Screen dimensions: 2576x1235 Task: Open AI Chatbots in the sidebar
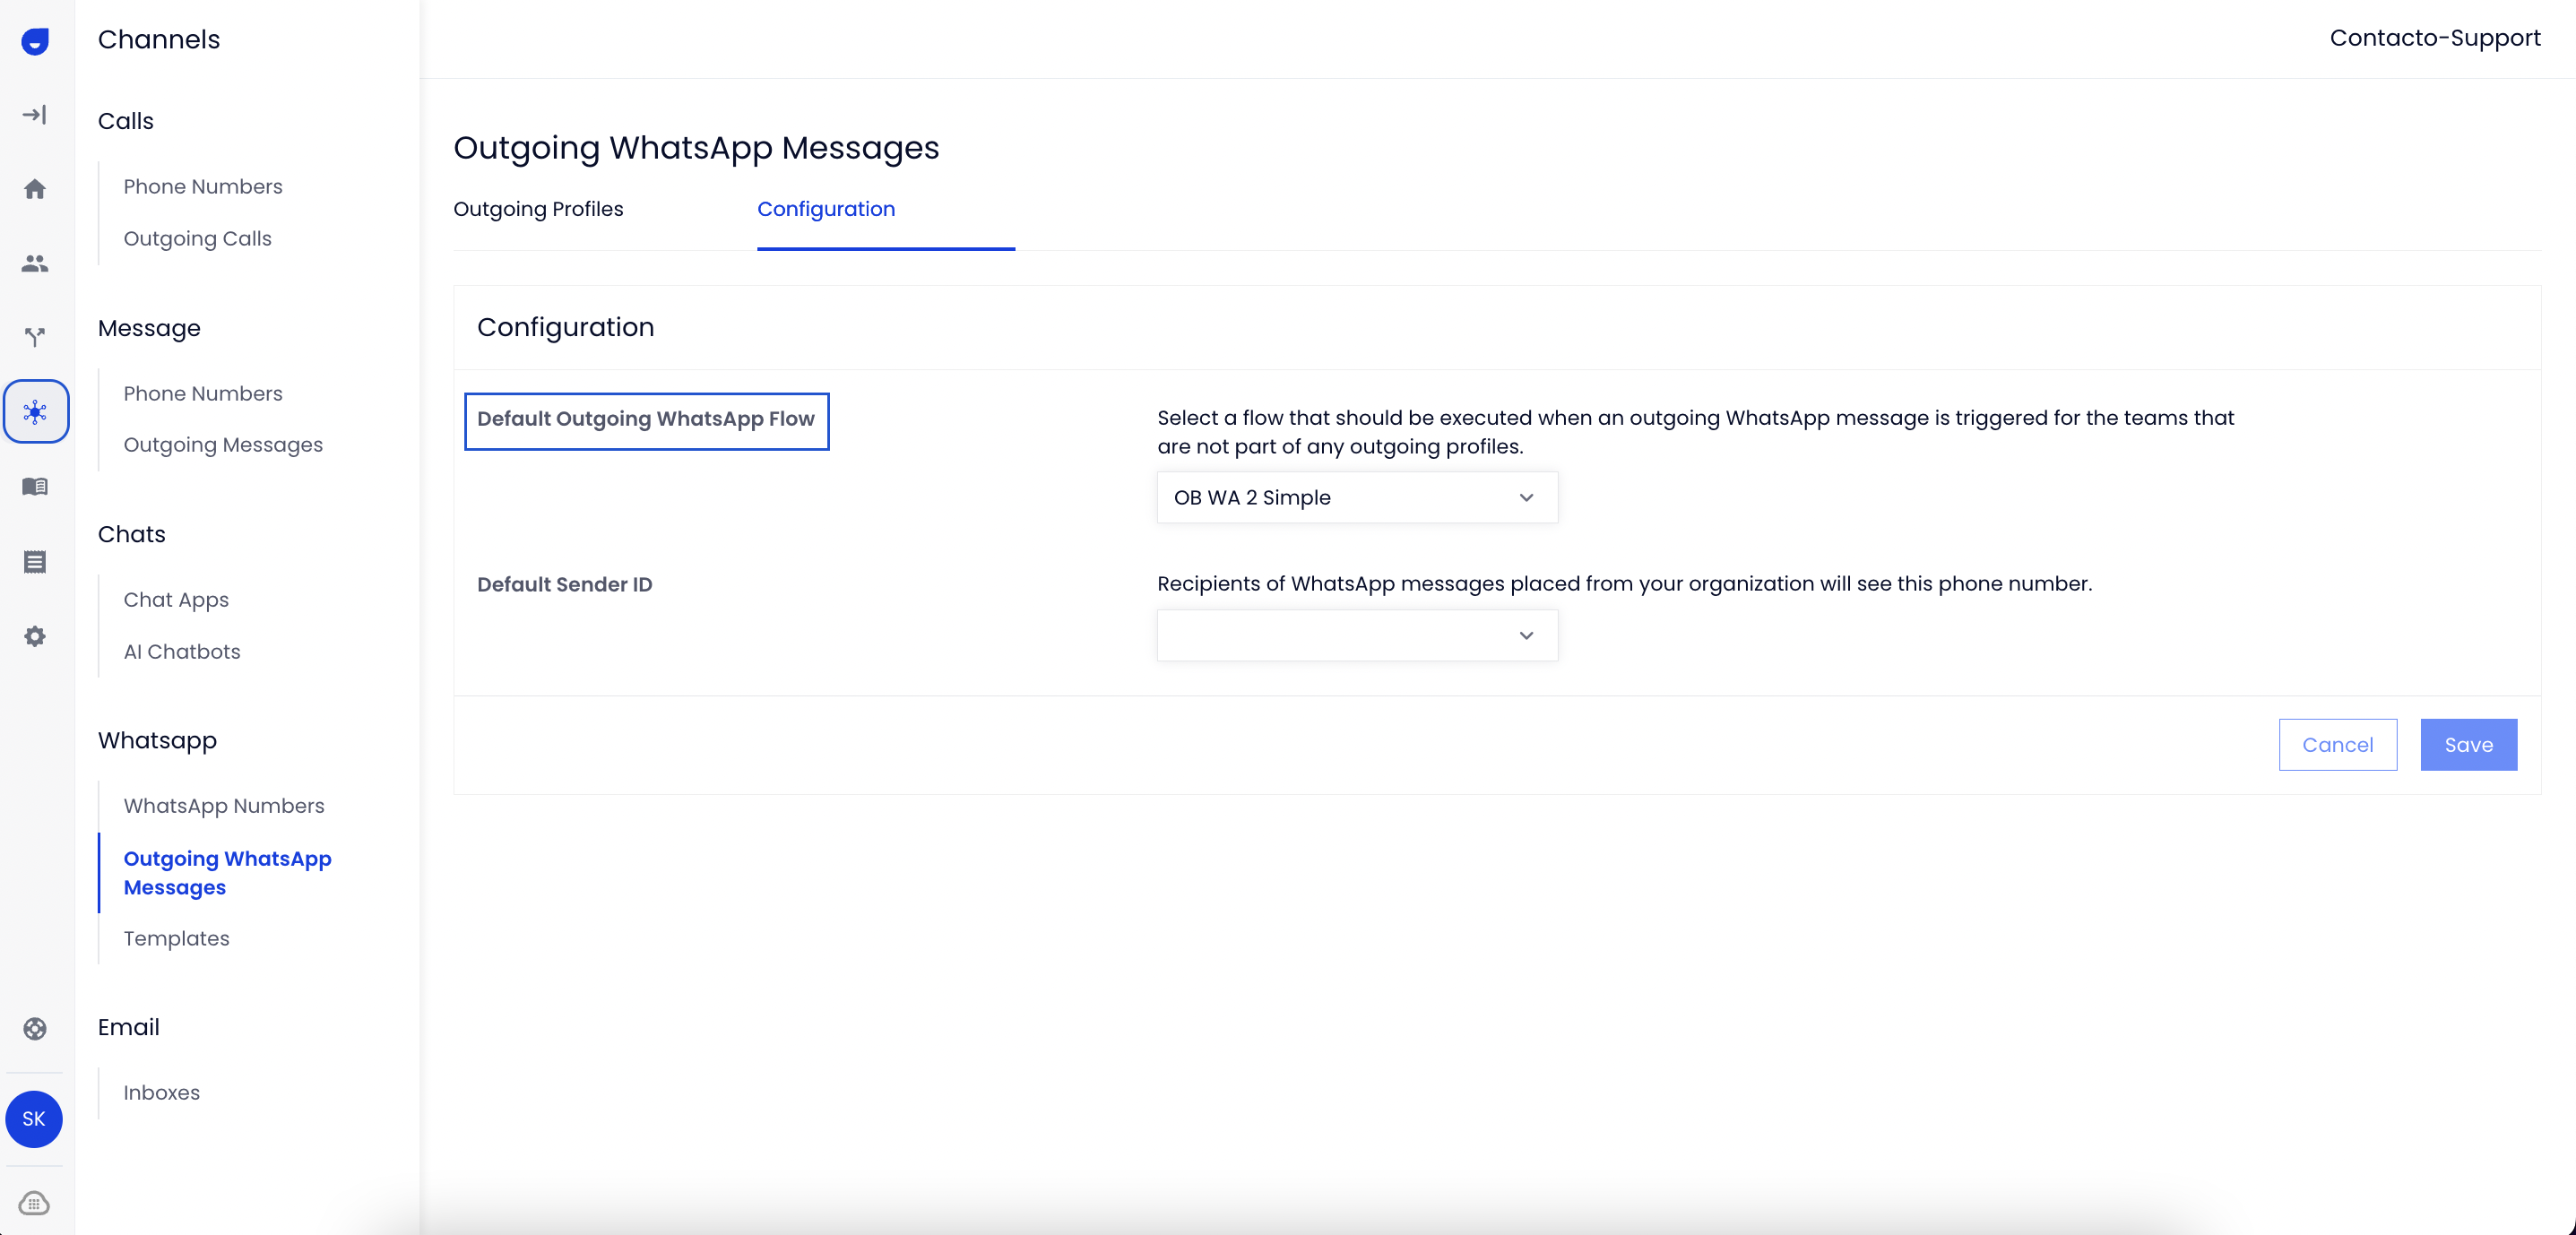tap(182, 652)
